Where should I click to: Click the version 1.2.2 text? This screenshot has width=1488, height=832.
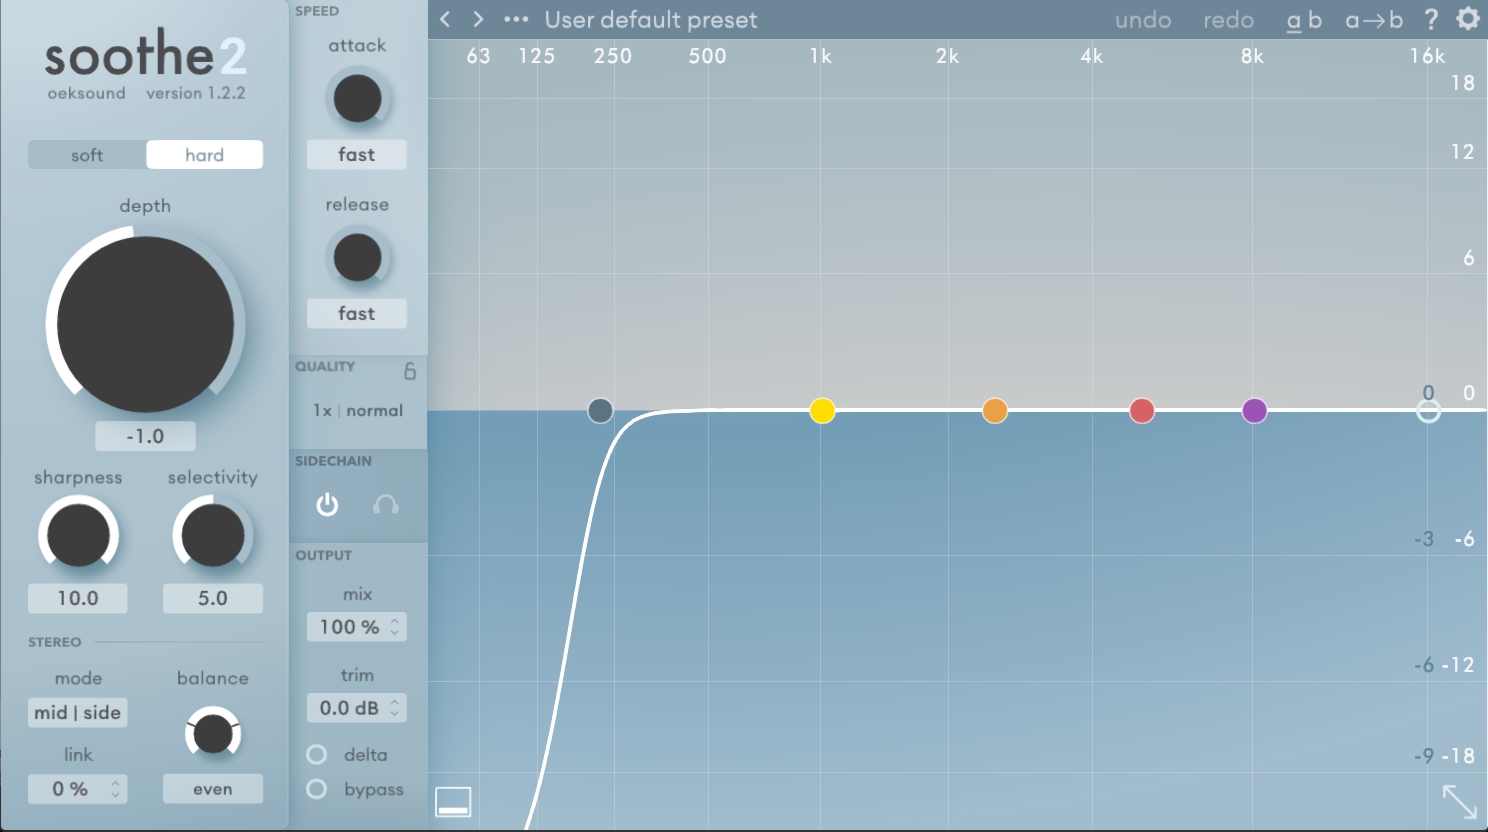click(196, 93)
